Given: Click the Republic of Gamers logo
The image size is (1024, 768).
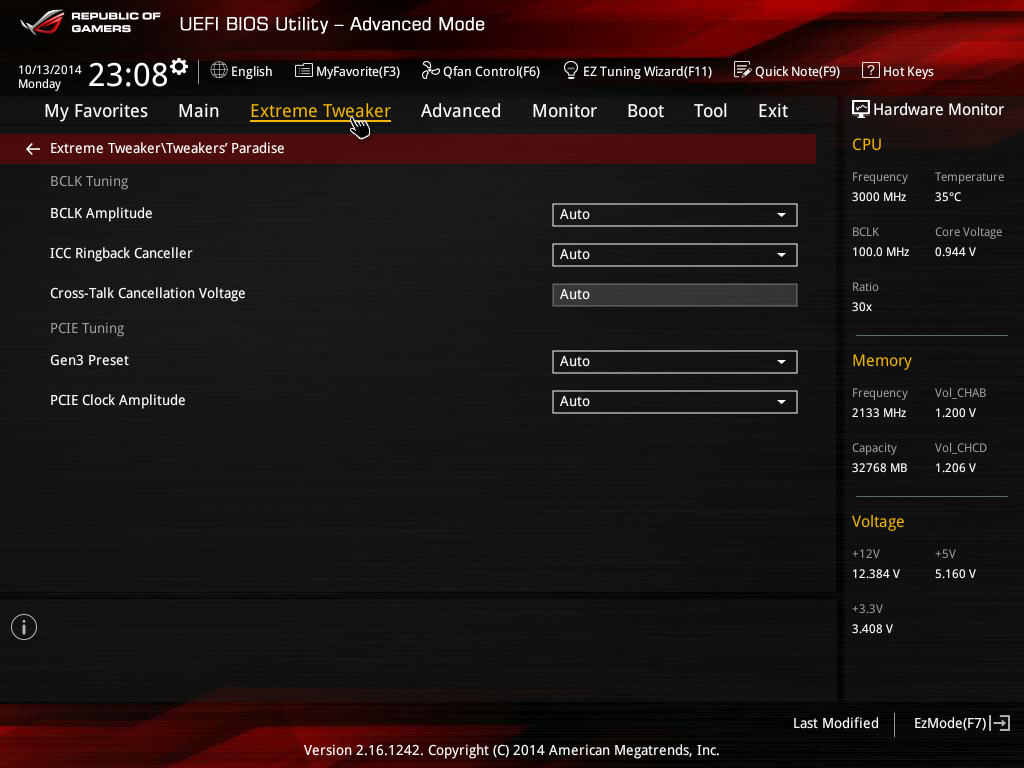Looking at the screenshot, I should pyautogui.click(x=90, y=22).
